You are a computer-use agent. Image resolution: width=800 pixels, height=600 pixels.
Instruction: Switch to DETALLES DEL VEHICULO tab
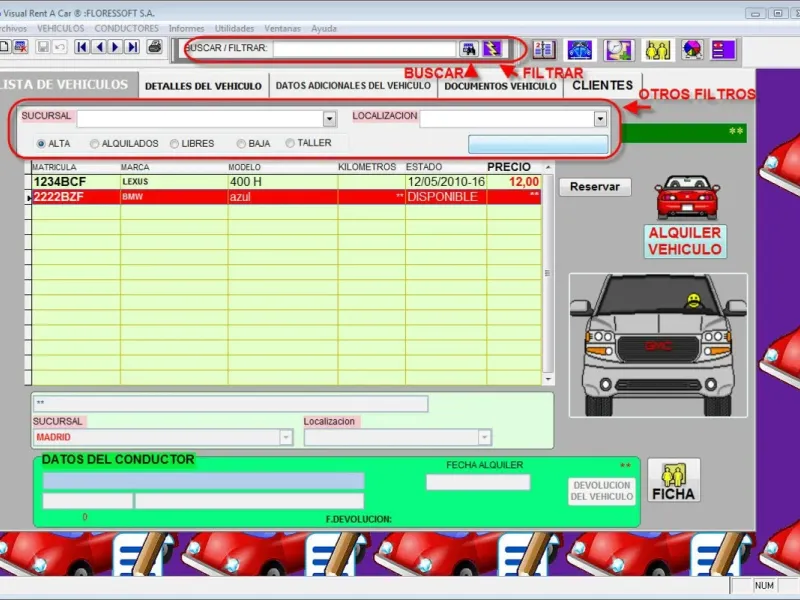click(203, 86)
